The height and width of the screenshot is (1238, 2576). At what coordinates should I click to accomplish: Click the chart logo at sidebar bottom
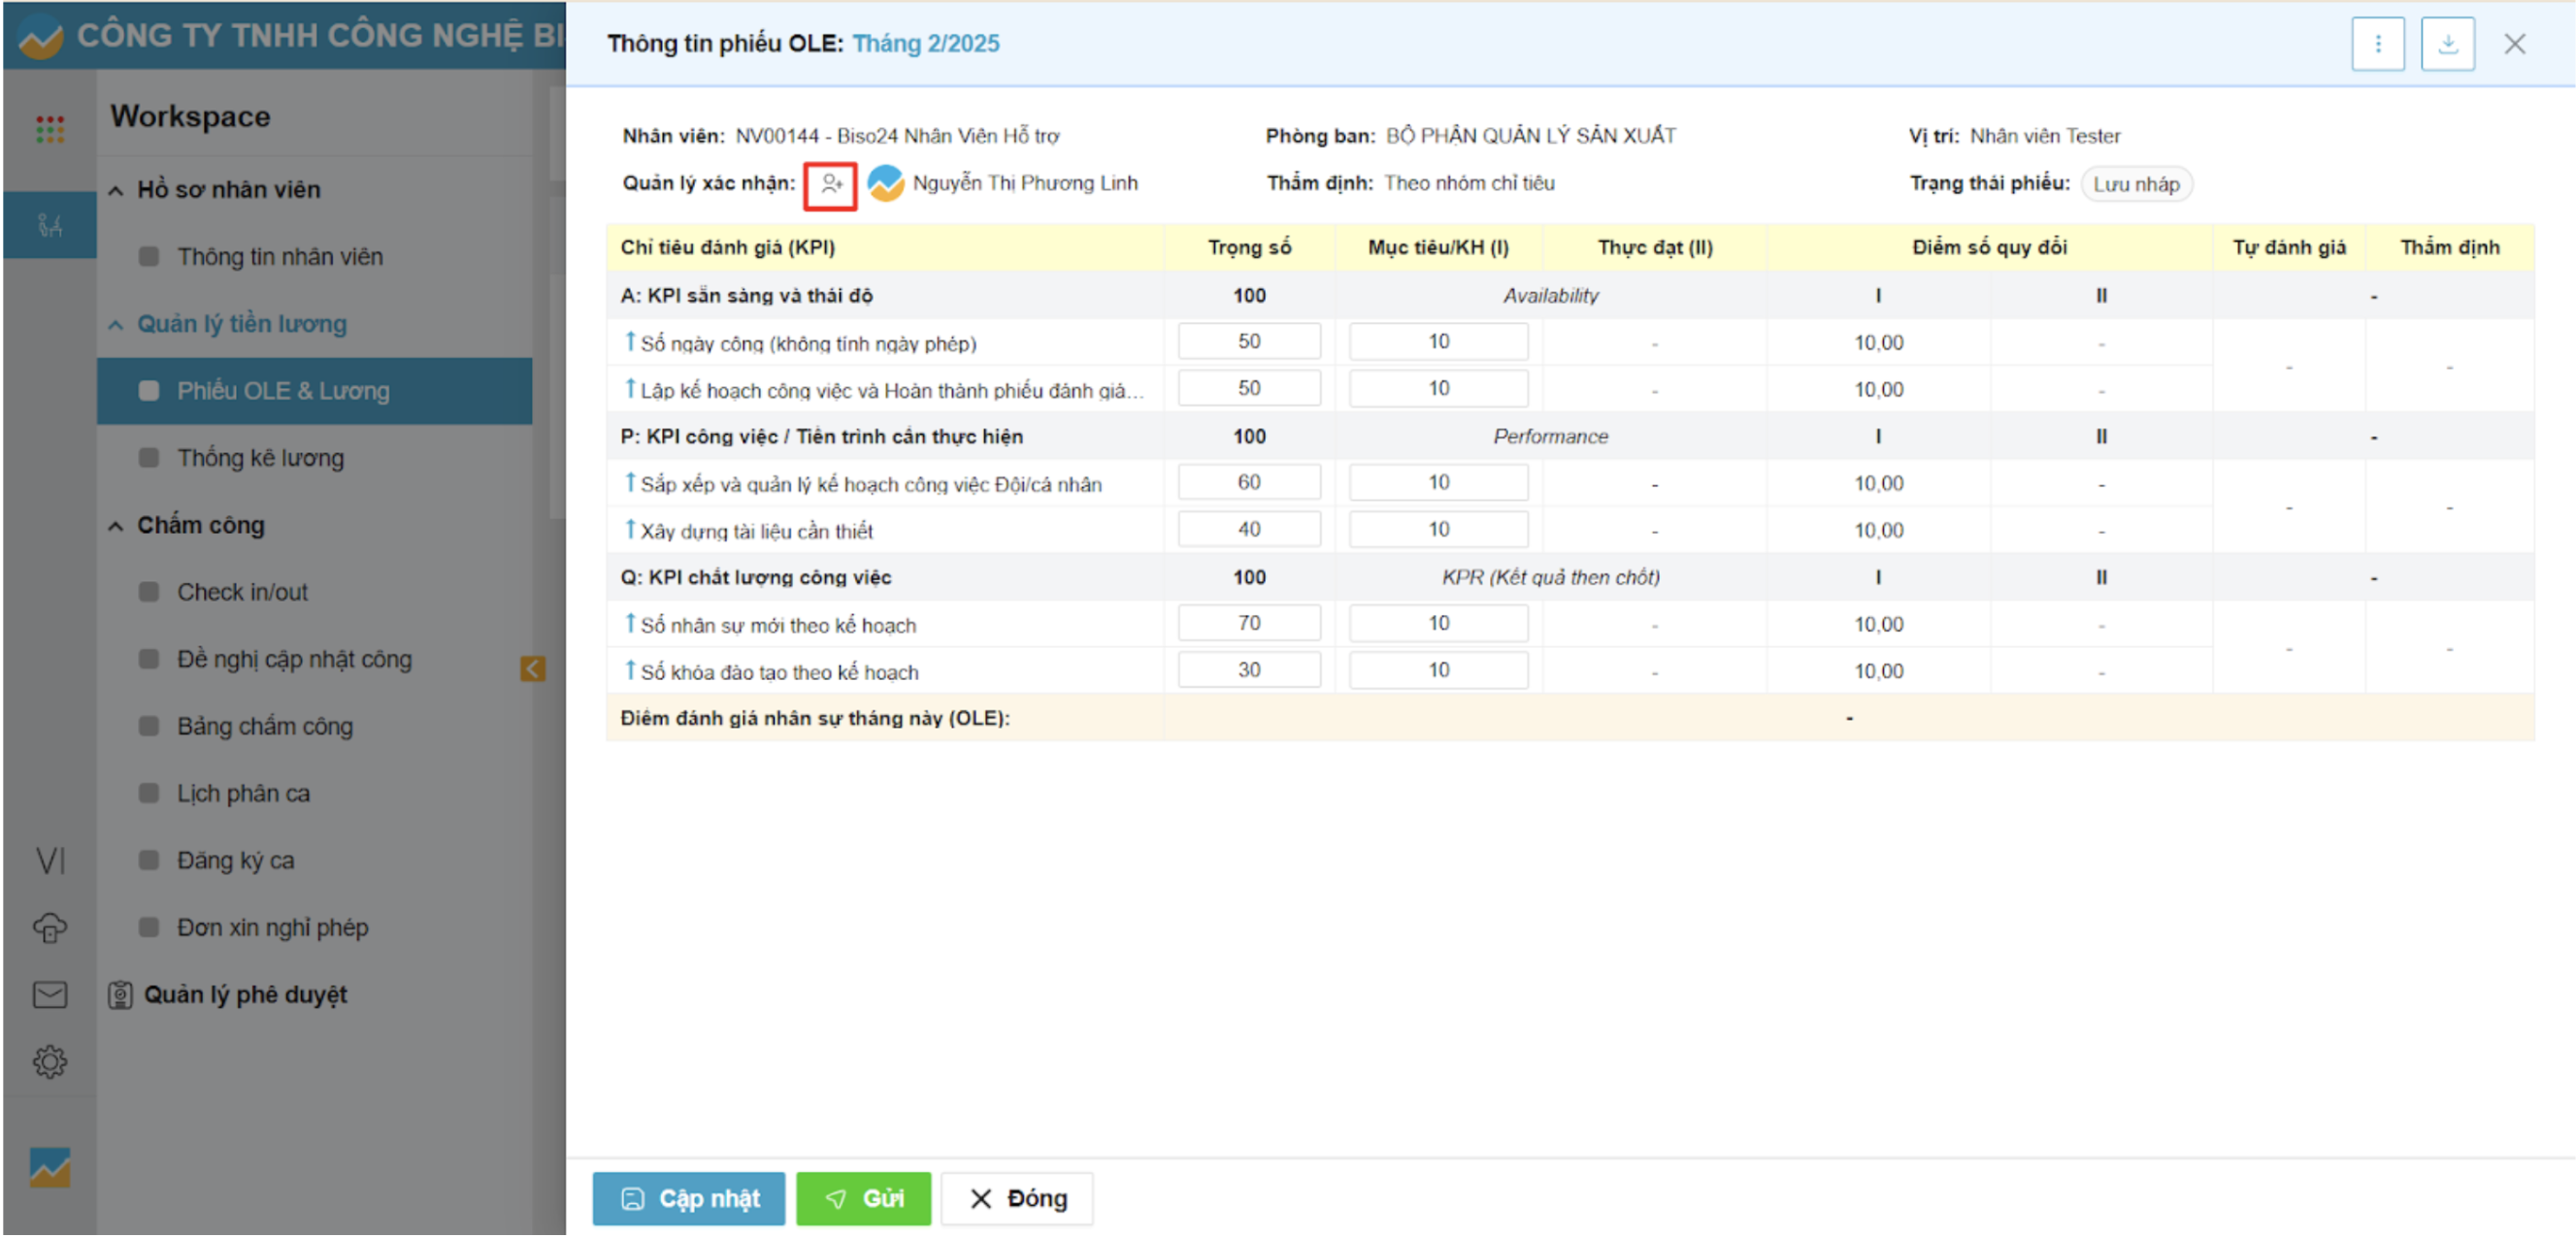click(49, 1166)
